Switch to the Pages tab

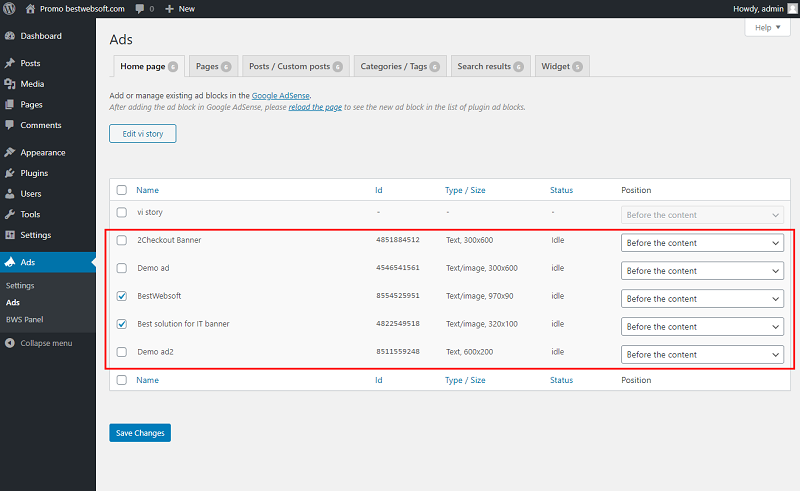tap(213, 66)
